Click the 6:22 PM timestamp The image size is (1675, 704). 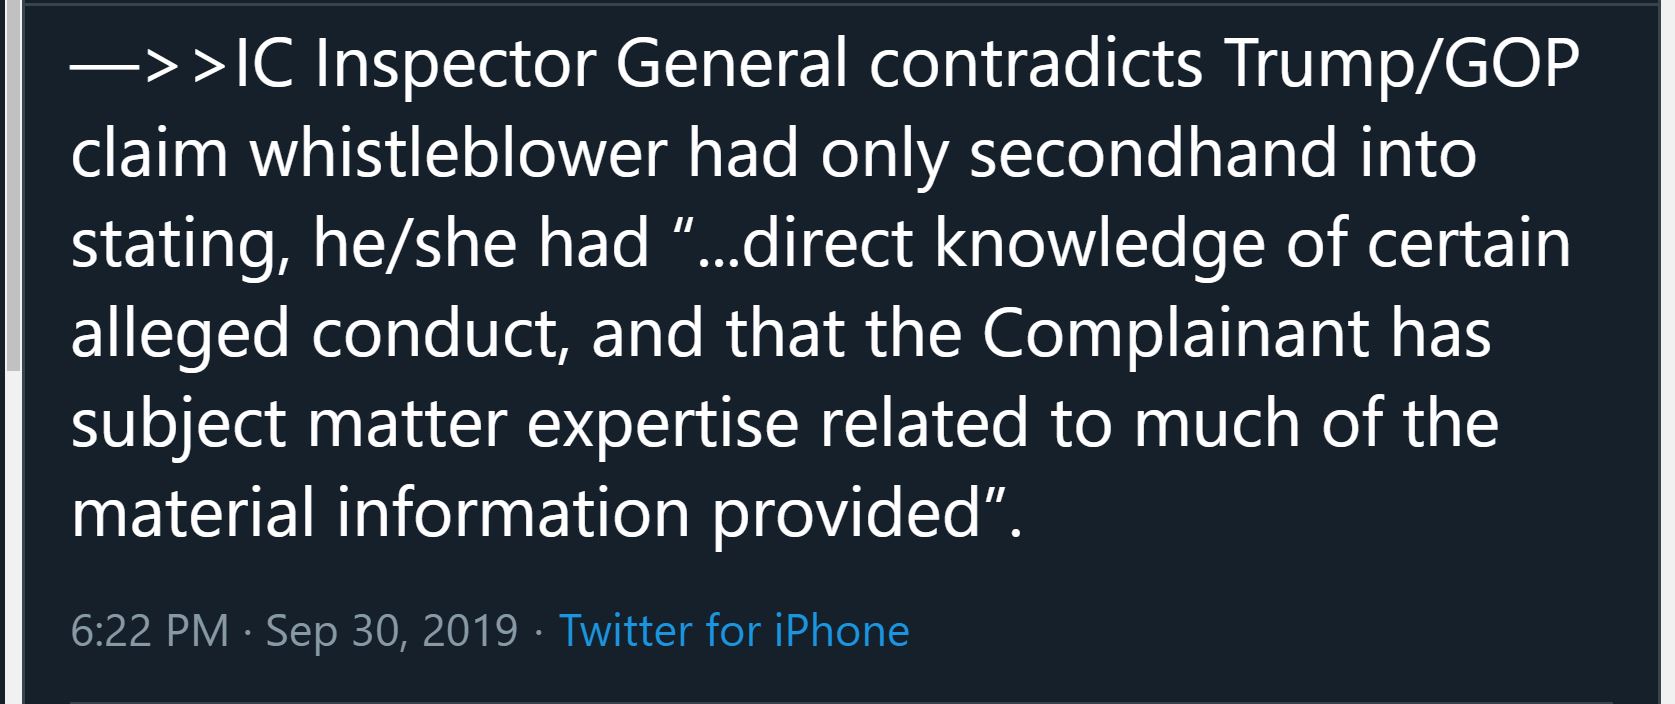[150, 631]
